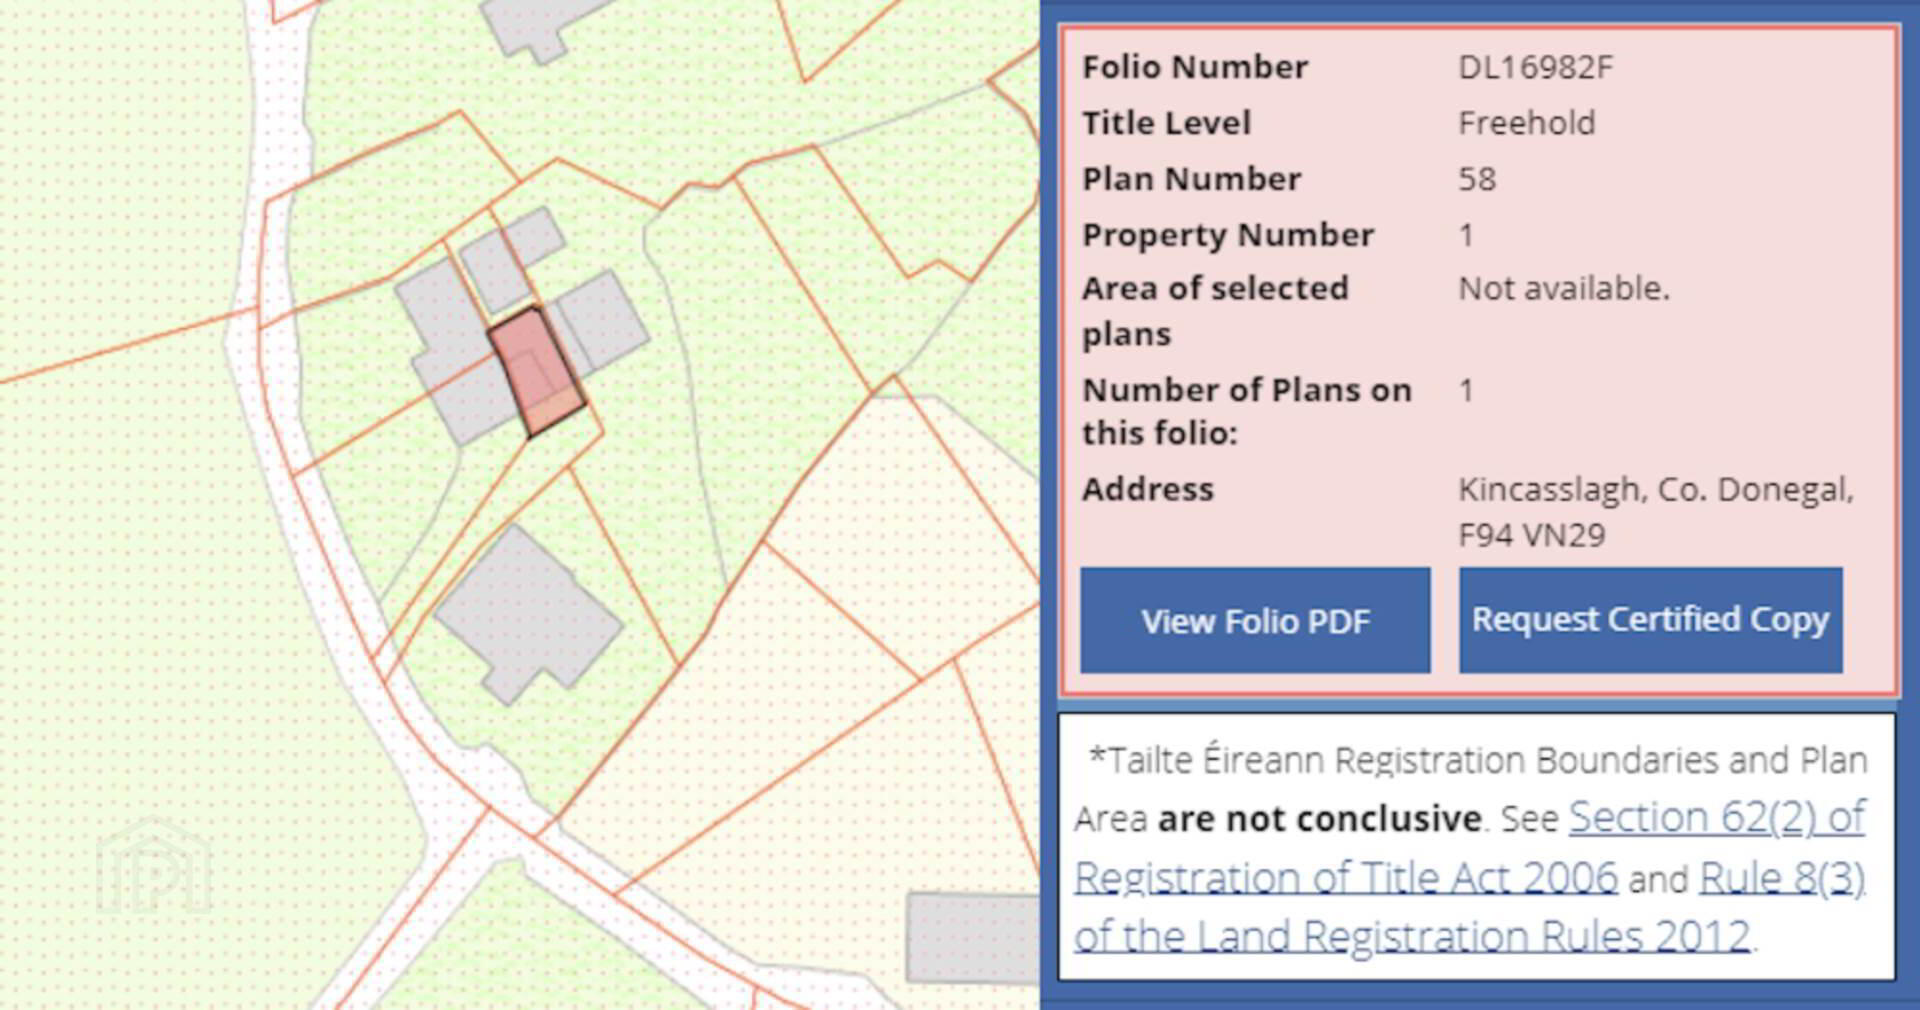Click the plan number value 58
Screen dimensions: 1920x1010
point(1477,179)
